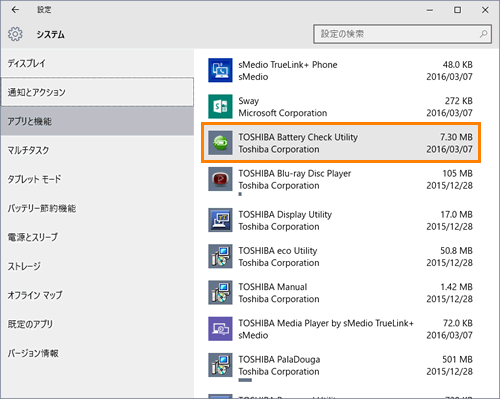The image size is (500, 399).
Task: Click the System gear icon
Action: [x=15, y=34]
